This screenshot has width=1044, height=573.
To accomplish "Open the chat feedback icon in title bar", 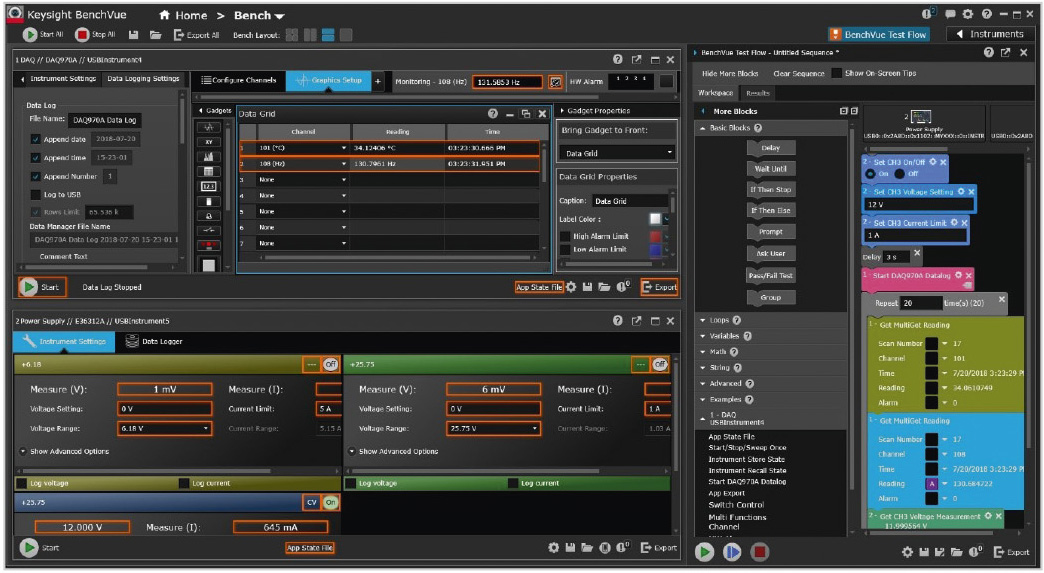I will click(950, 14).
